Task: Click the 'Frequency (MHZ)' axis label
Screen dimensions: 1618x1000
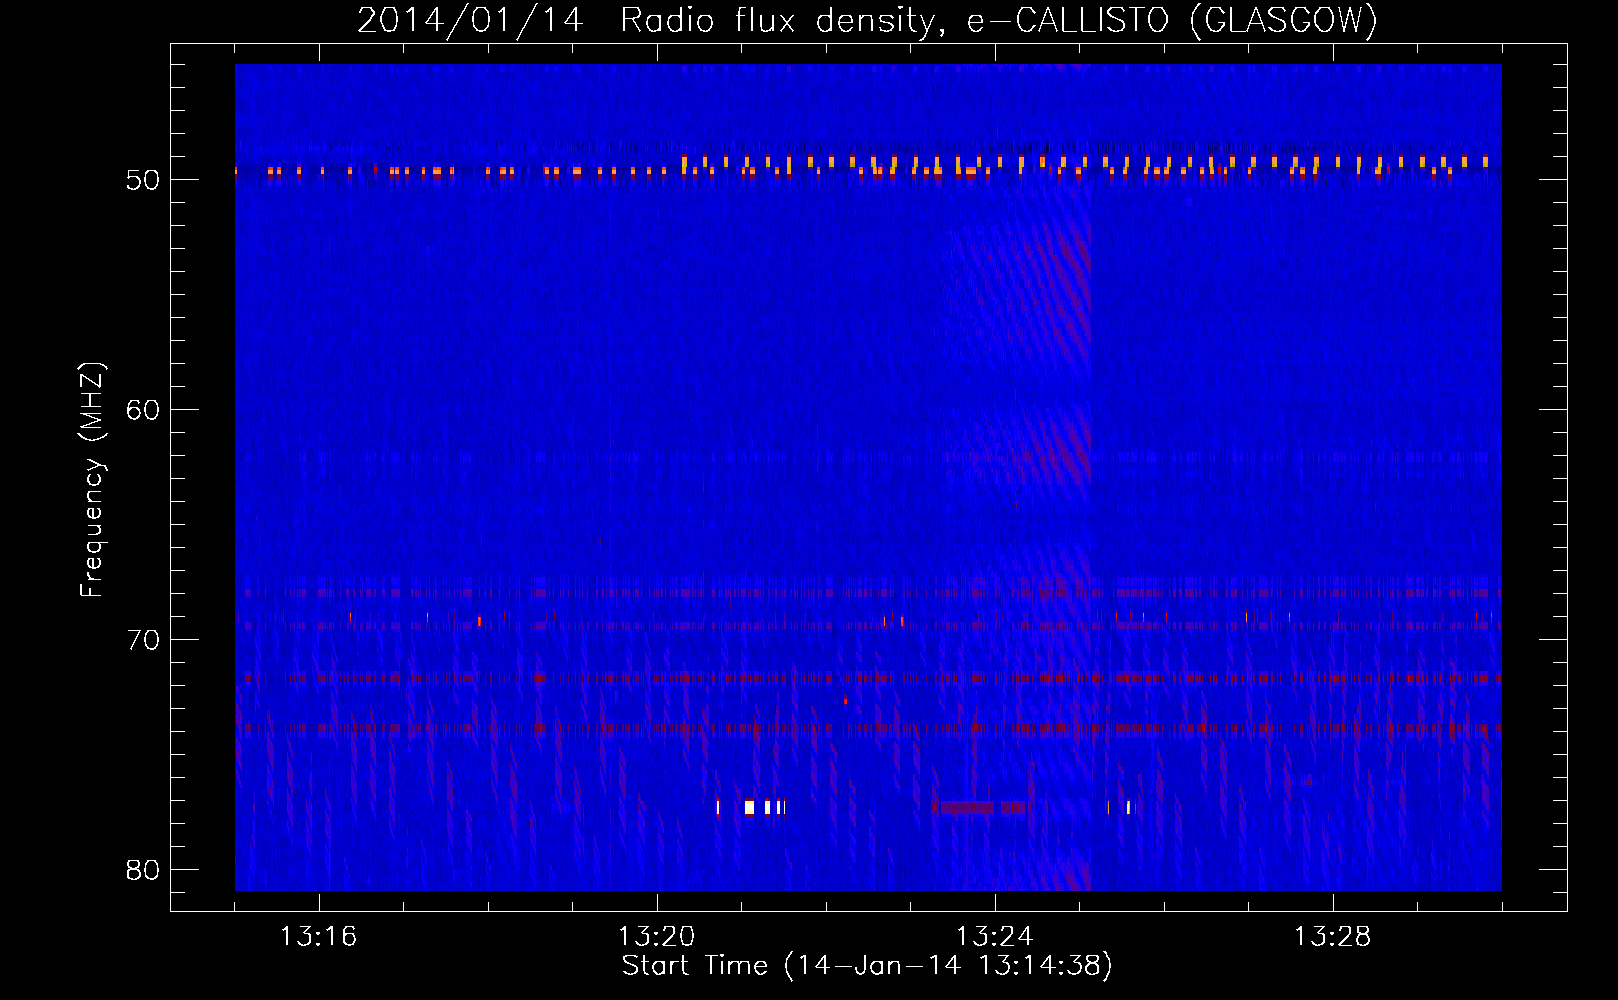Action: (x=92, y=480)
